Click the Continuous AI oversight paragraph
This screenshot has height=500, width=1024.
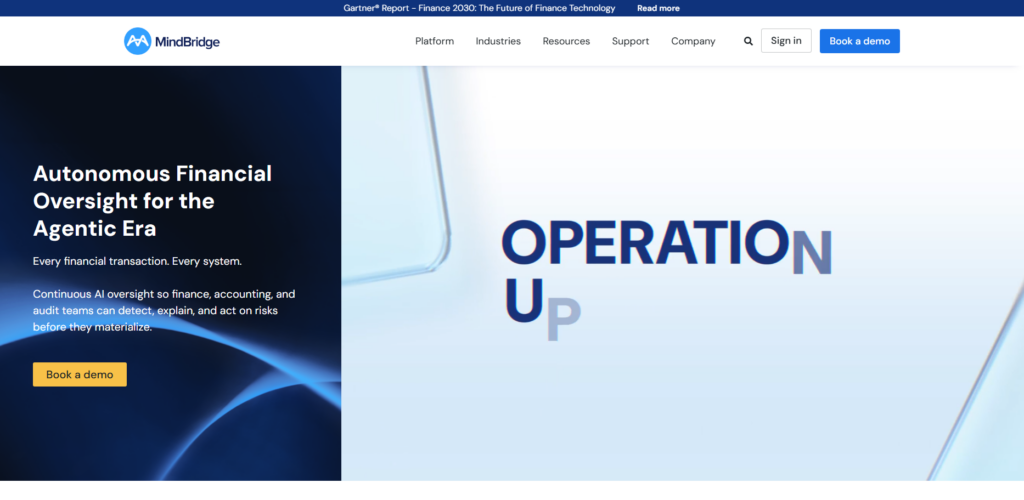(165, 310)
